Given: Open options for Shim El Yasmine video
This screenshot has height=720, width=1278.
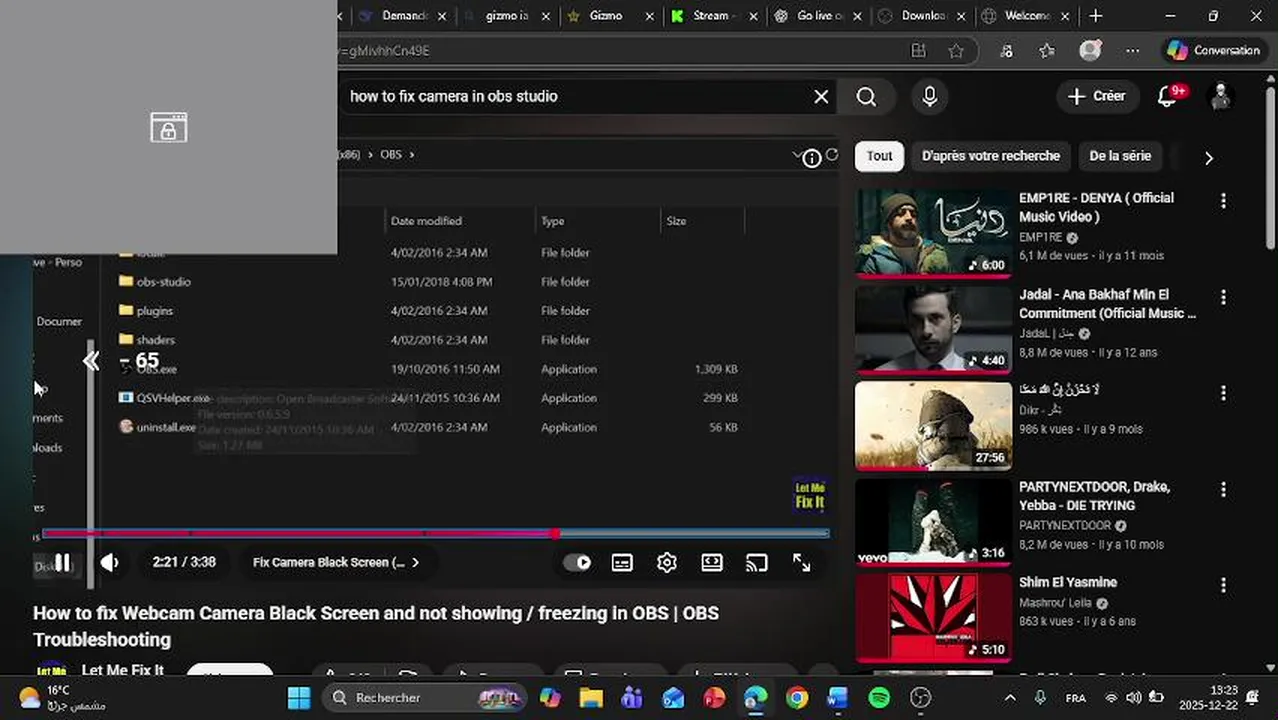Looking at the screenshot, I should point(1223,586).
